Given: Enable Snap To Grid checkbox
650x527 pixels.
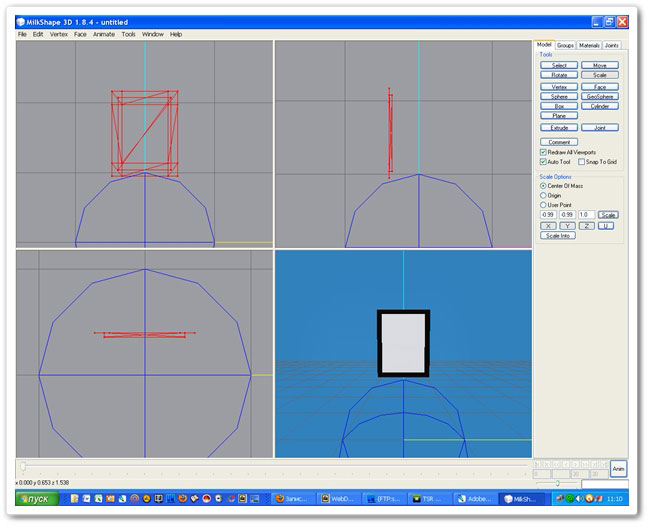Looking at the screenshot, I should click(581, 161).
